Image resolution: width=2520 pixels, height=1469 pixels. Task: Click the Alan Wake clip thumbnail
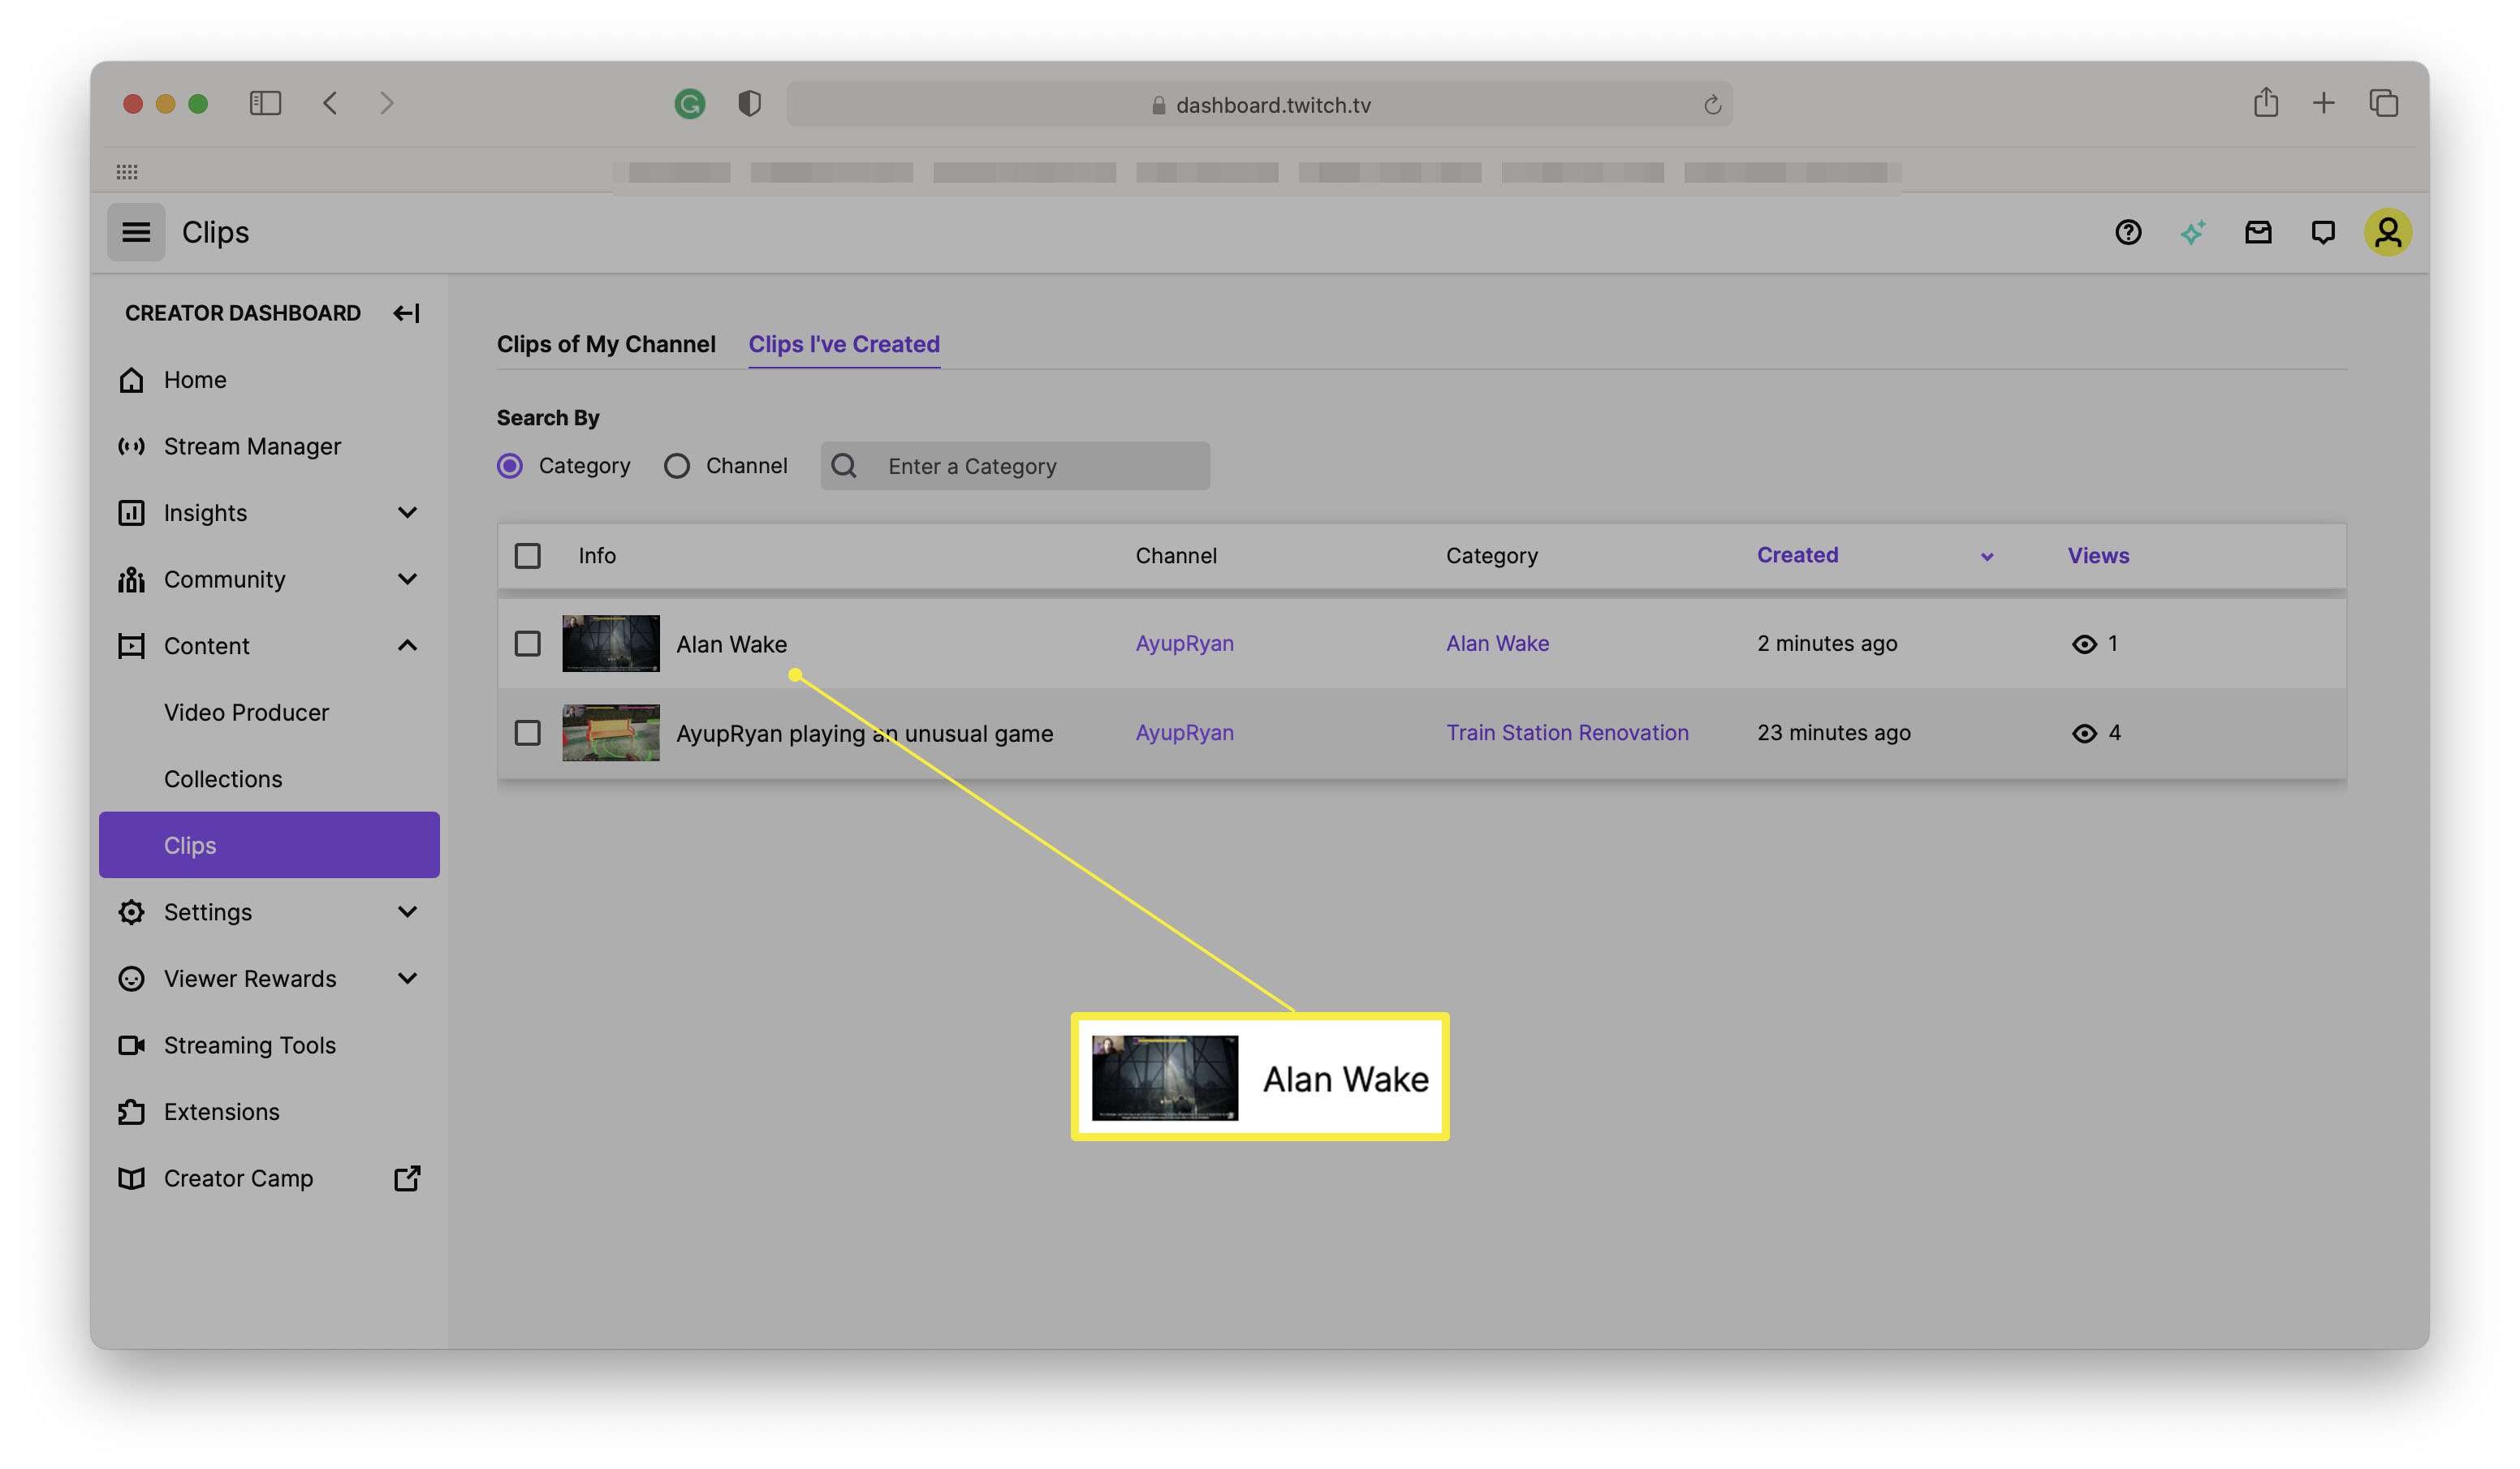tap(609, 642)
